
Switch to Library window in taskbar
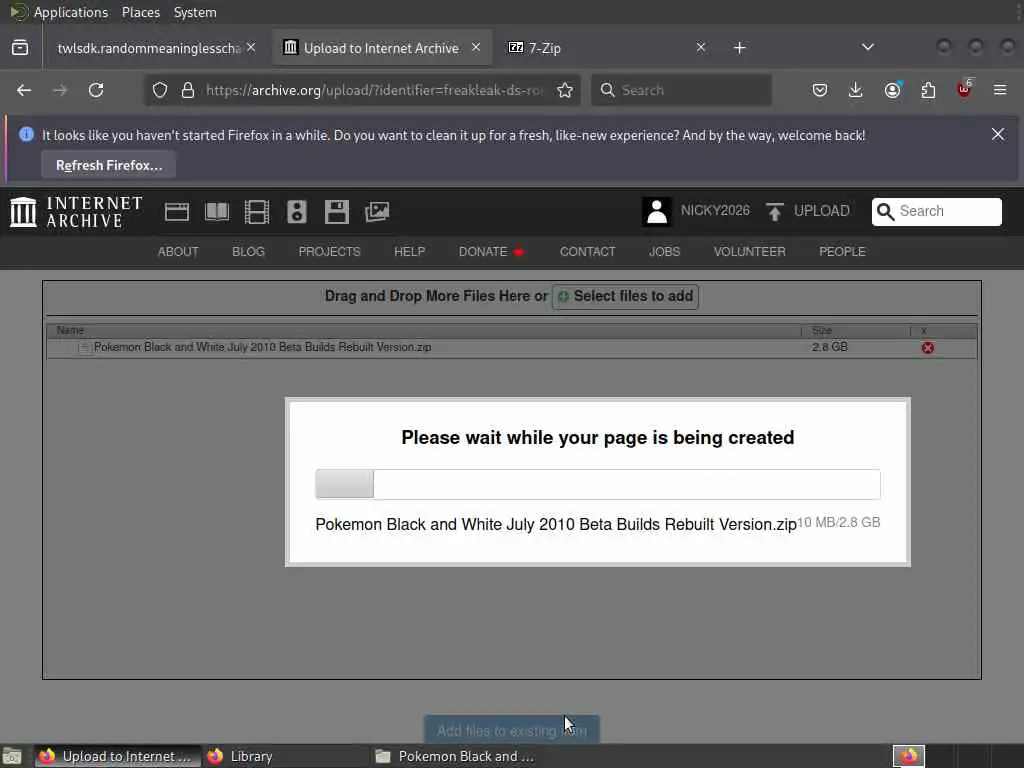click(284, 756)
